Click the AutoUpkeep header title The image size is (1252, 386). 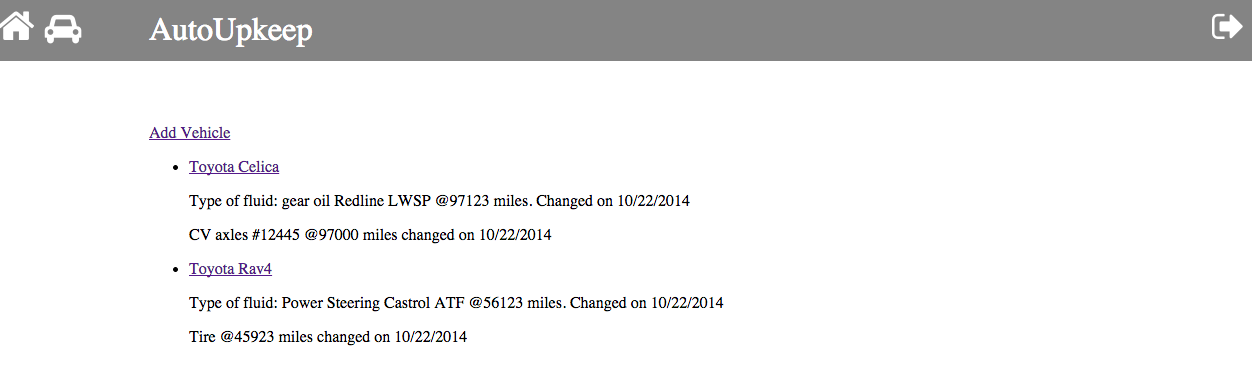(231, 30)
